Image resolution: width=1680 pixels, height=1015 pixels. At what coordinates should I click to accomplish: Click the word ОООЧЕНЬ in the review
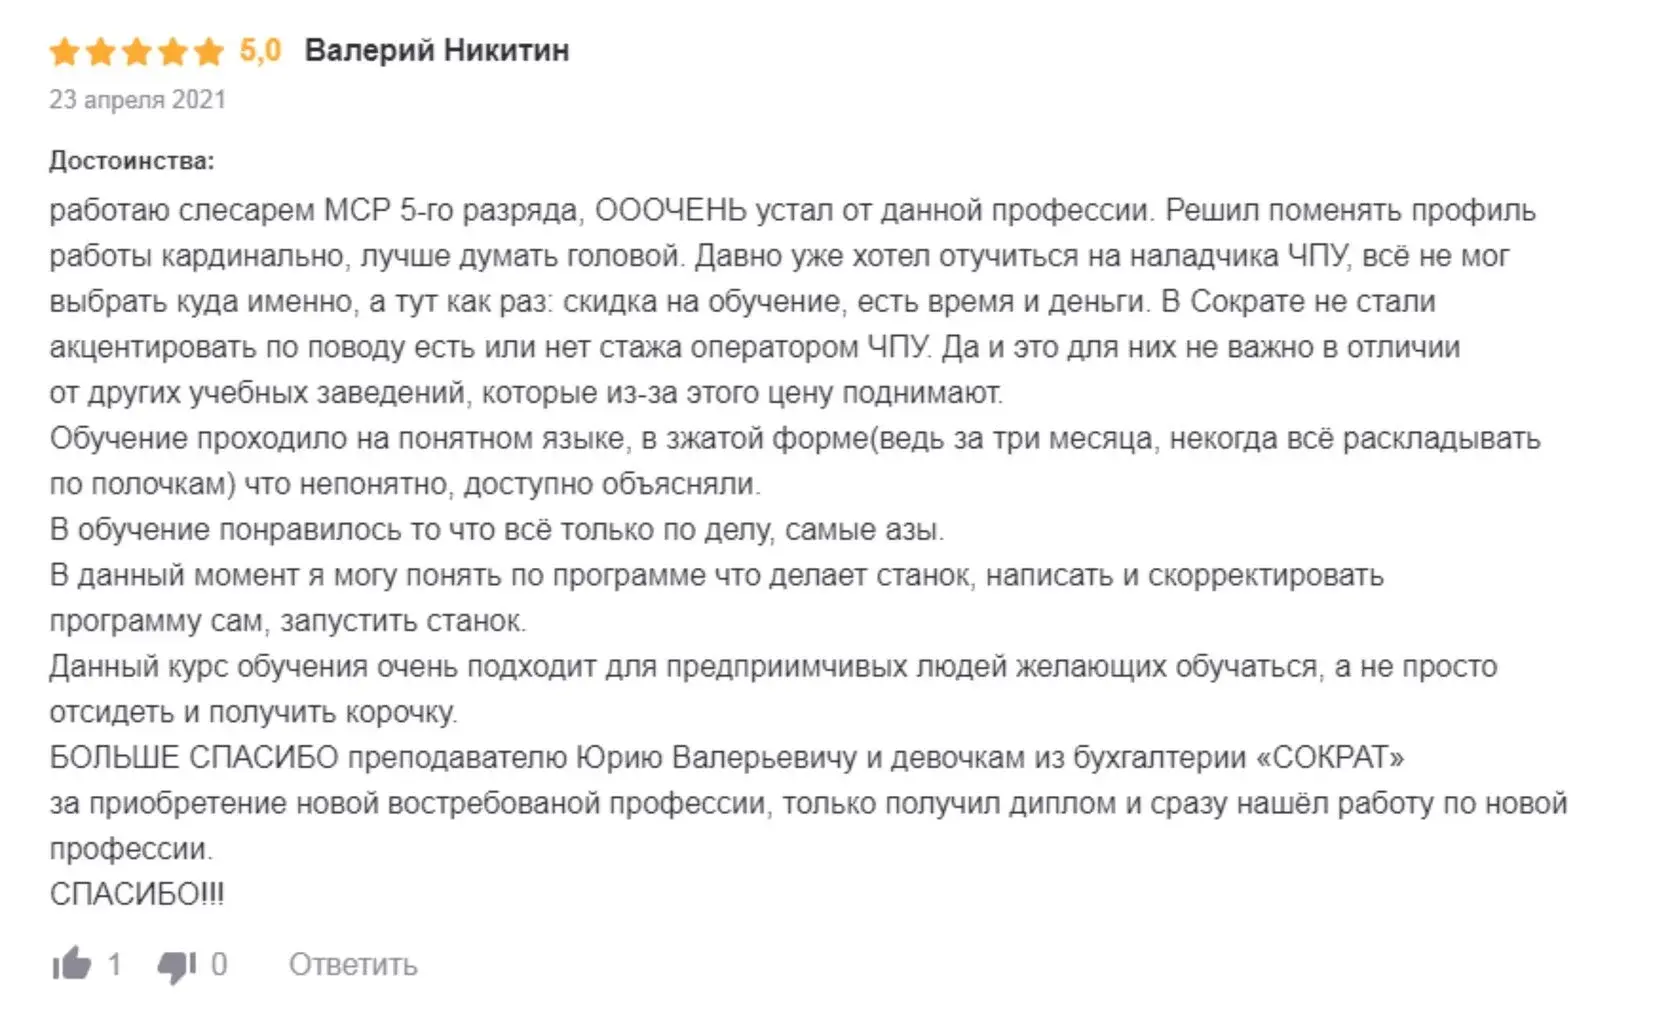(x=670, y=211)
